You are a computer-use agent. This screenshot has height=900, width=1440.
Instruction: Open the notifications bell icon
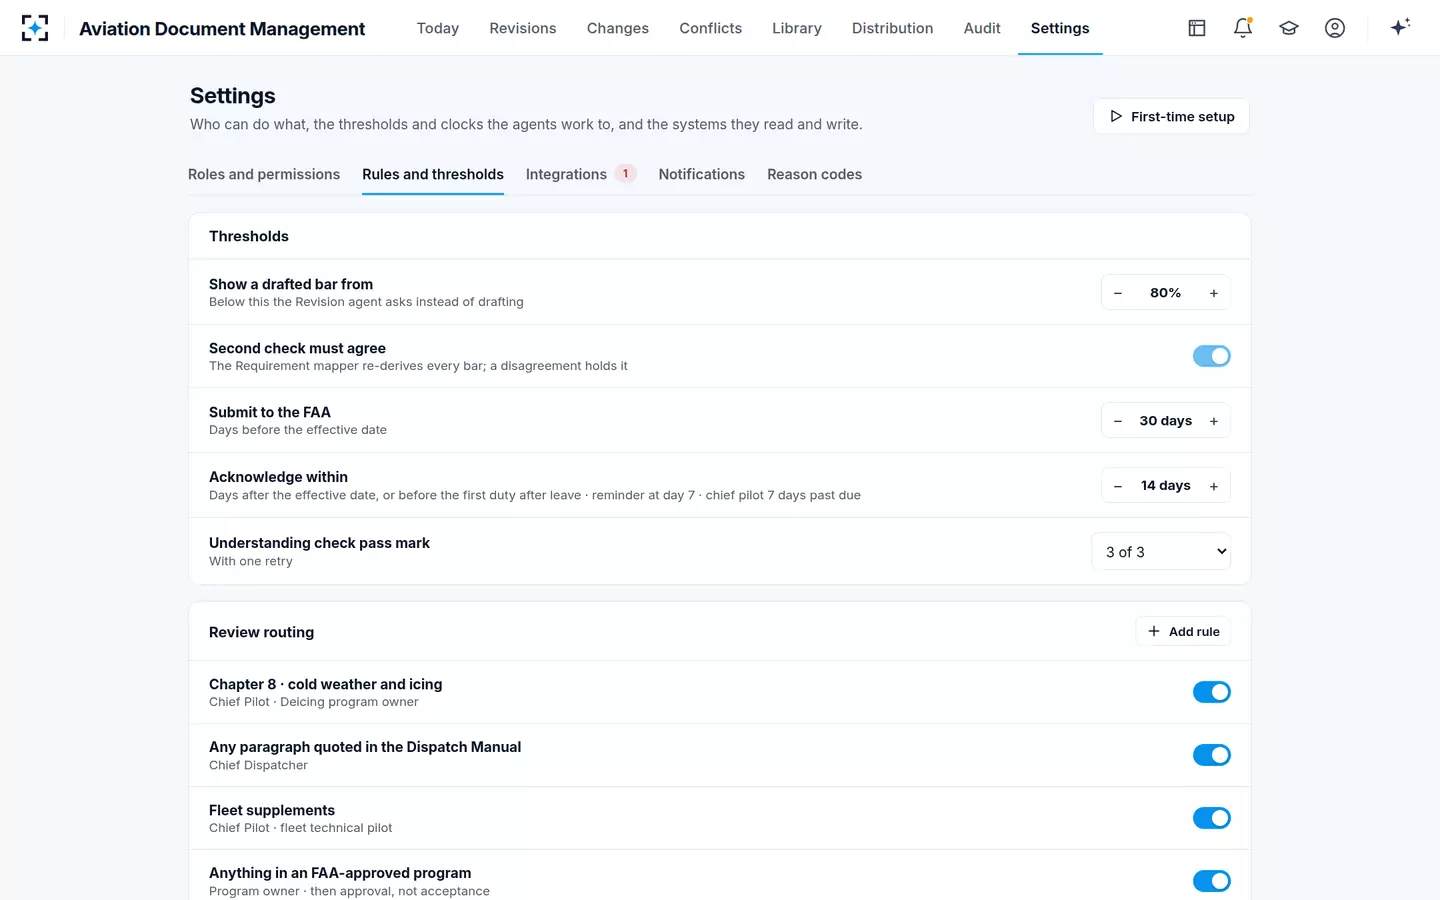click(x=1243, y=28)
